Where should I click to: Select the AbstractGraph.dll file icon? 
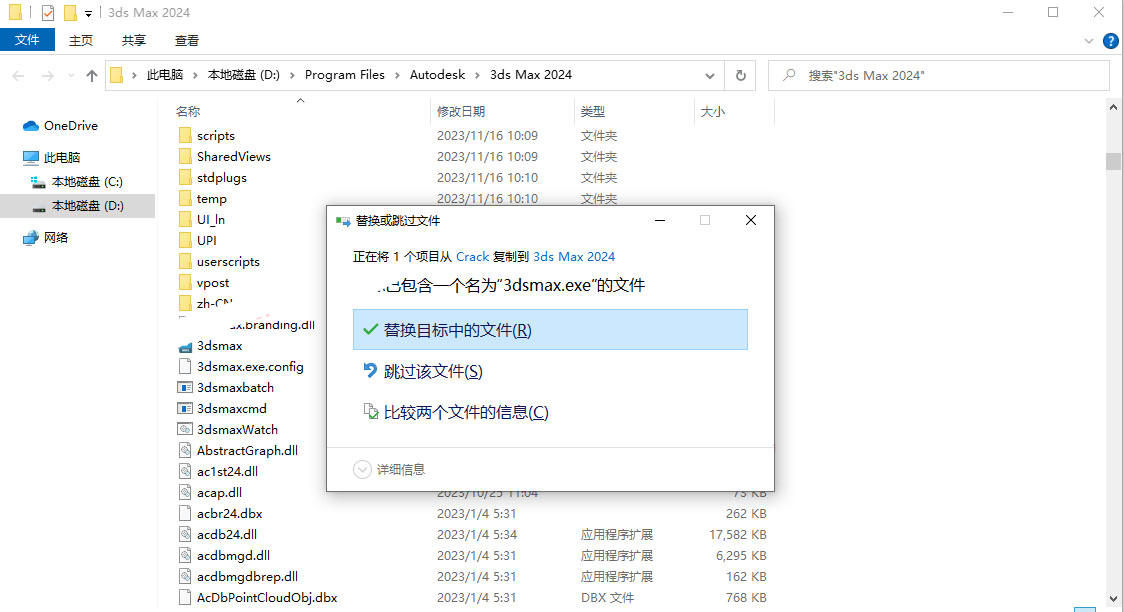coord(185,450)
